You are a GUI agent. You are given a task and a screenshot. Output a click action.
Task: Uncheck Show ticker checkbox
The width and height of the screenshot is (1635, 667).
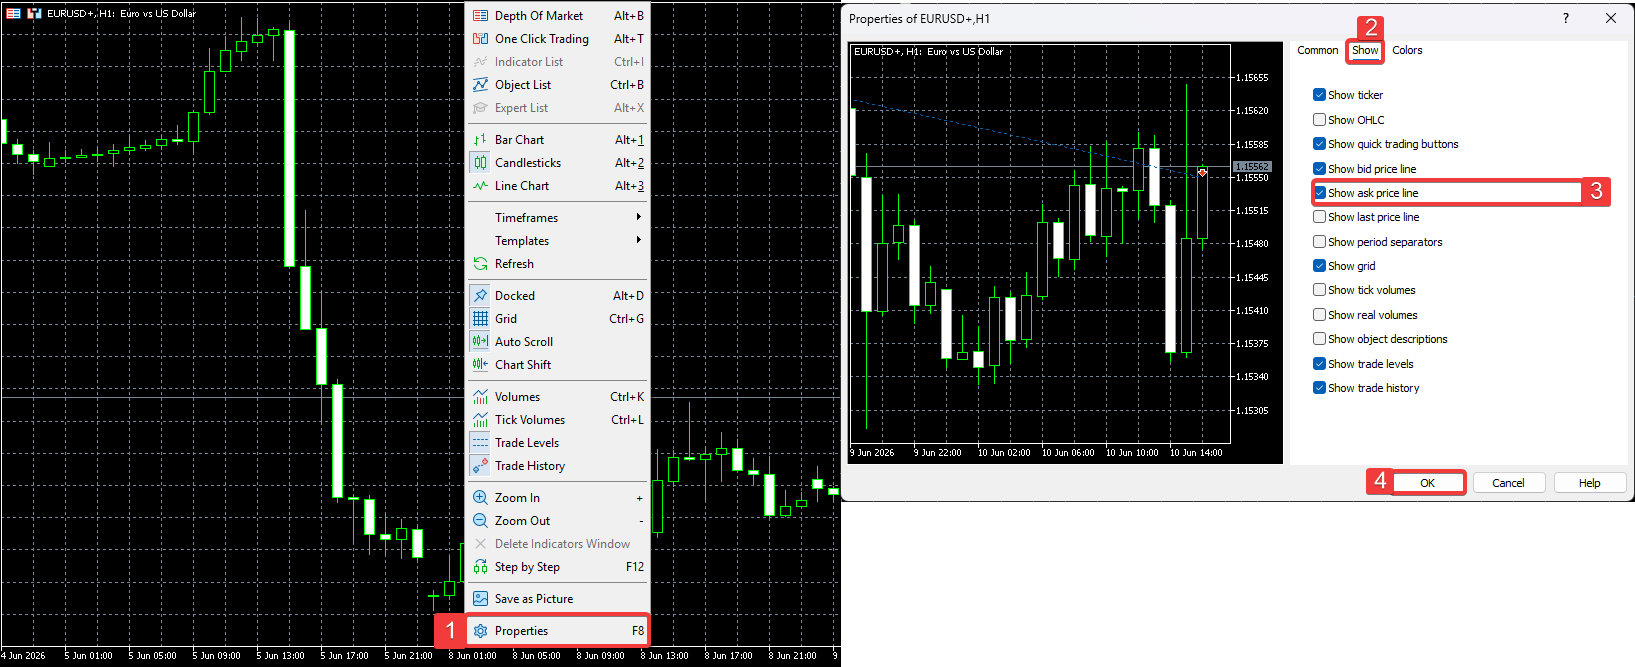coord(1319,95)
